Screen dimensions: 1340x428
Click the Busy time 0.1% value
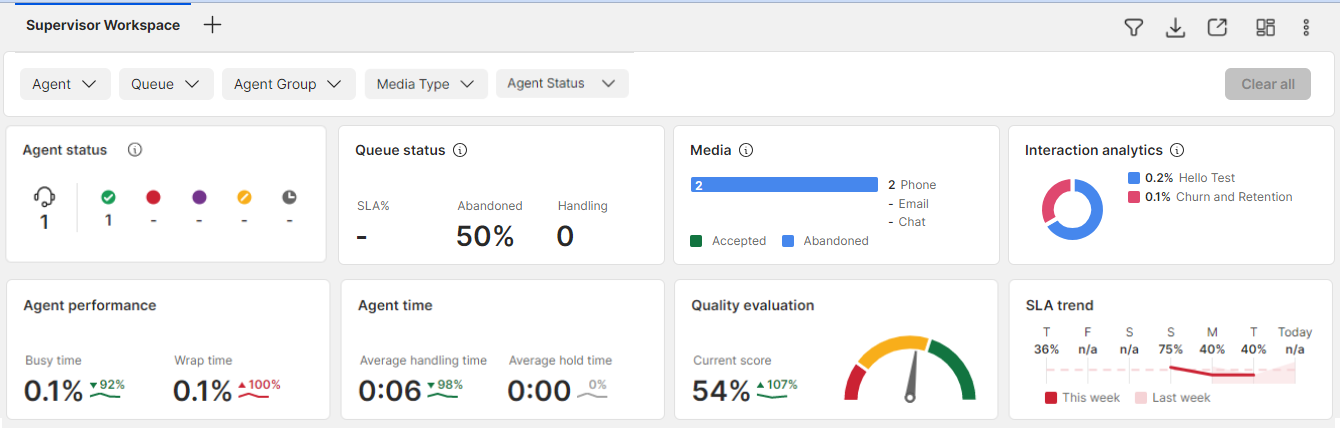pyautogui.click(x=53, y=391)
